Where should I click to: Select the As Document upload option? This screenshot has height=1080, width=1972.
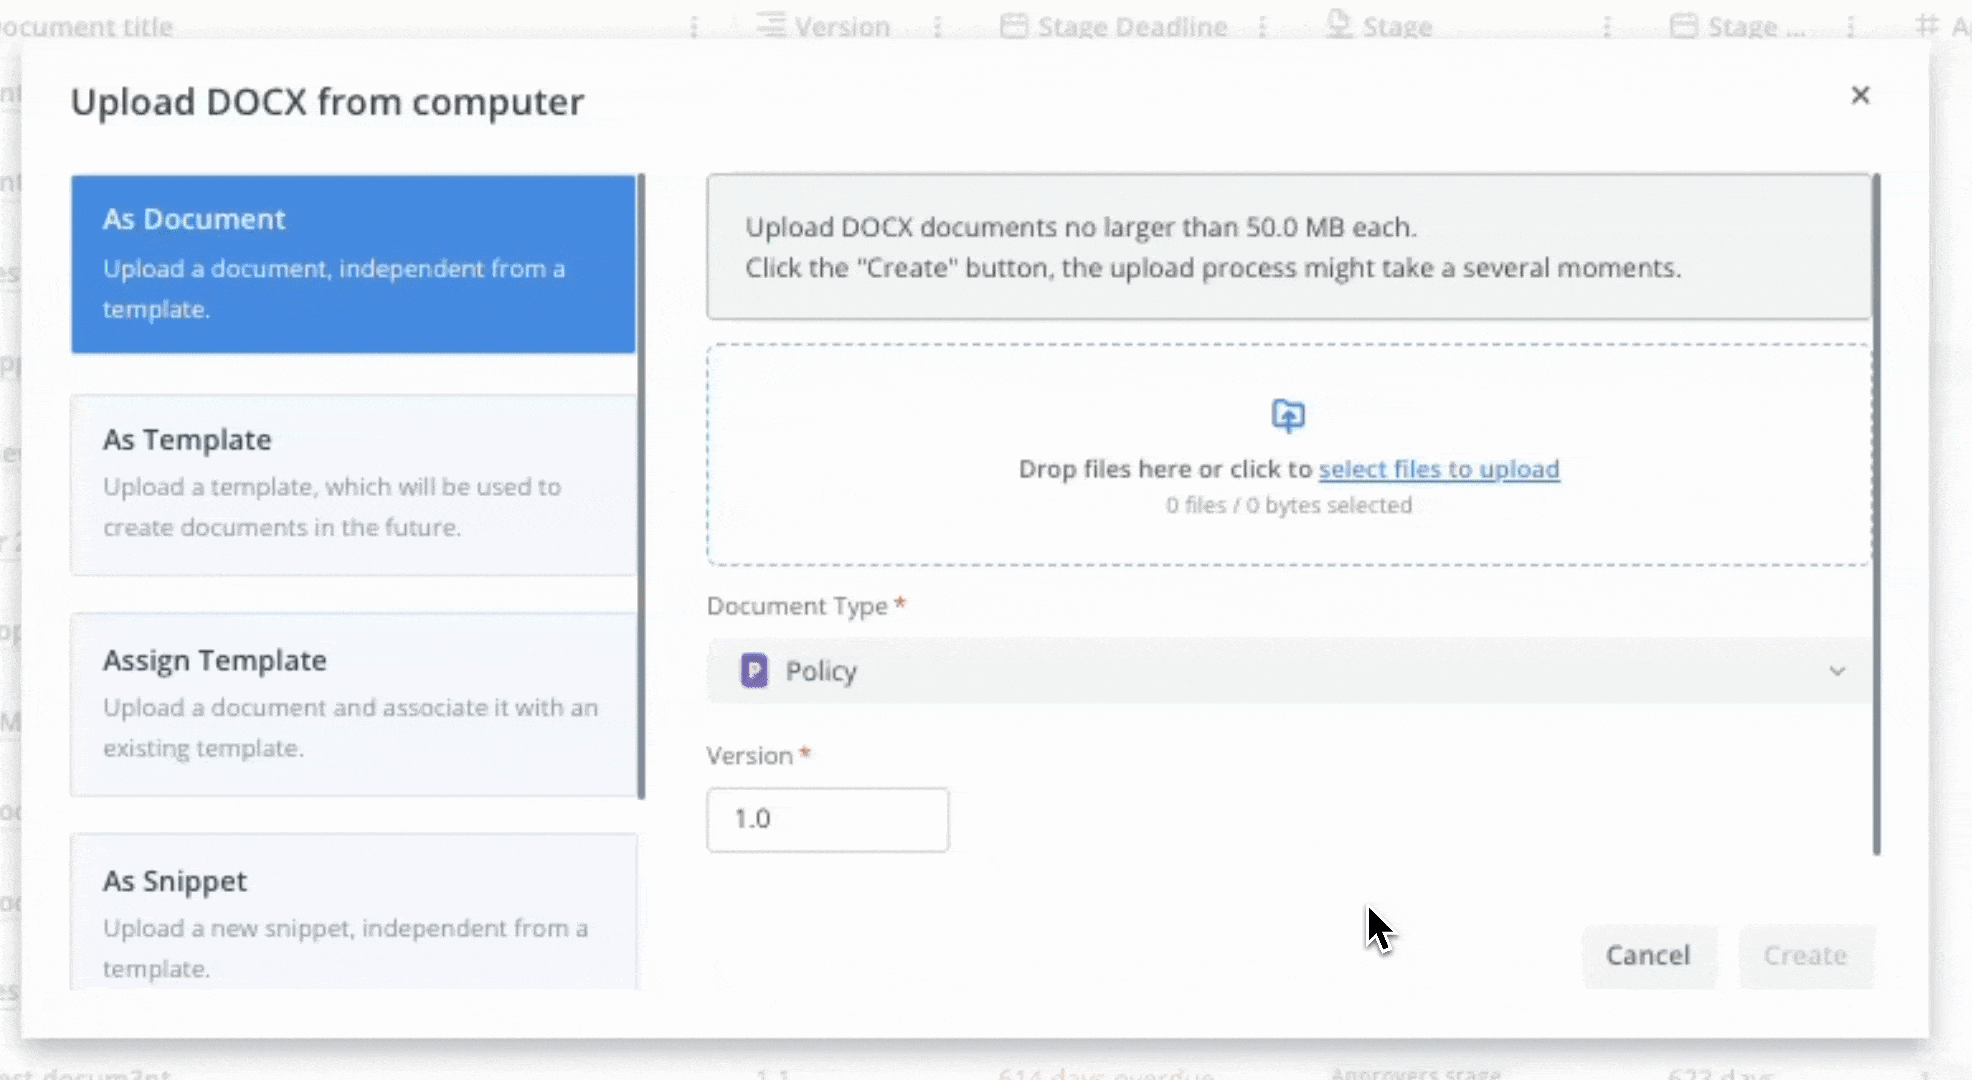[352, 264]
